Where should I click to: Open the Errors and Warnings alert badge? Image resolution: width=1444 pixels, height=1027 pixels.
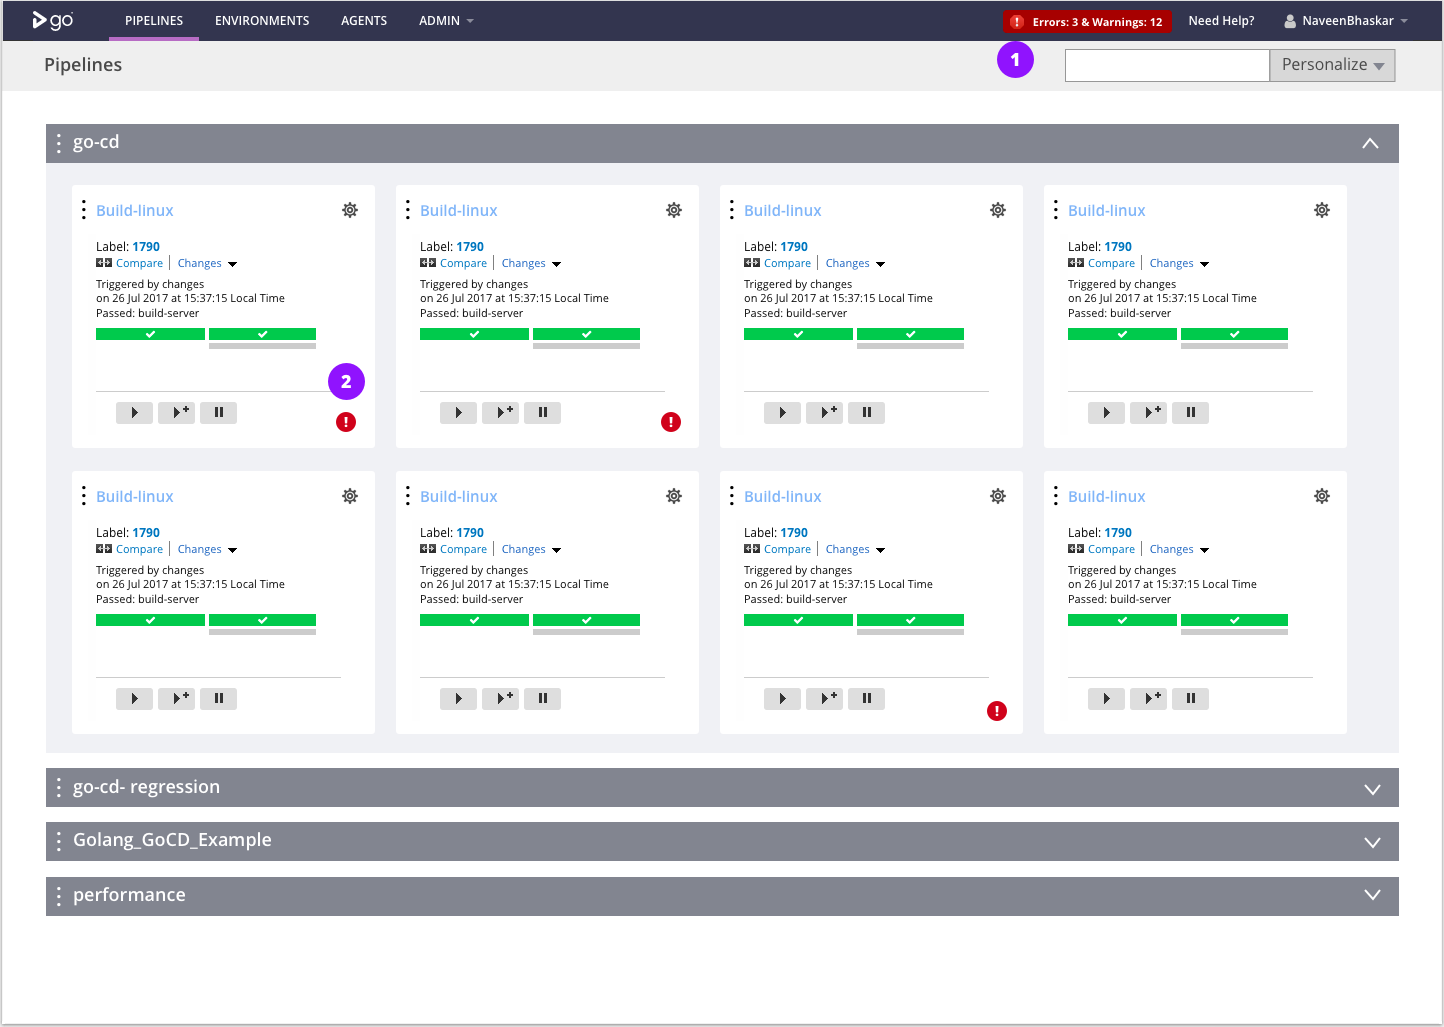pyautogui.click(x=1087, y=20)
